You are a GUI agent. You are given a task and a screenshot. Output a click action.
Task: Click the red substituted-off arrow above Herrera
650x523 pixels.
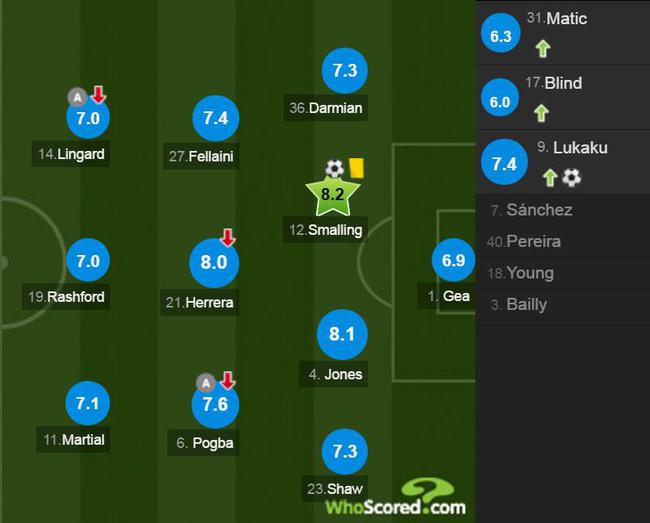[227, 237]
